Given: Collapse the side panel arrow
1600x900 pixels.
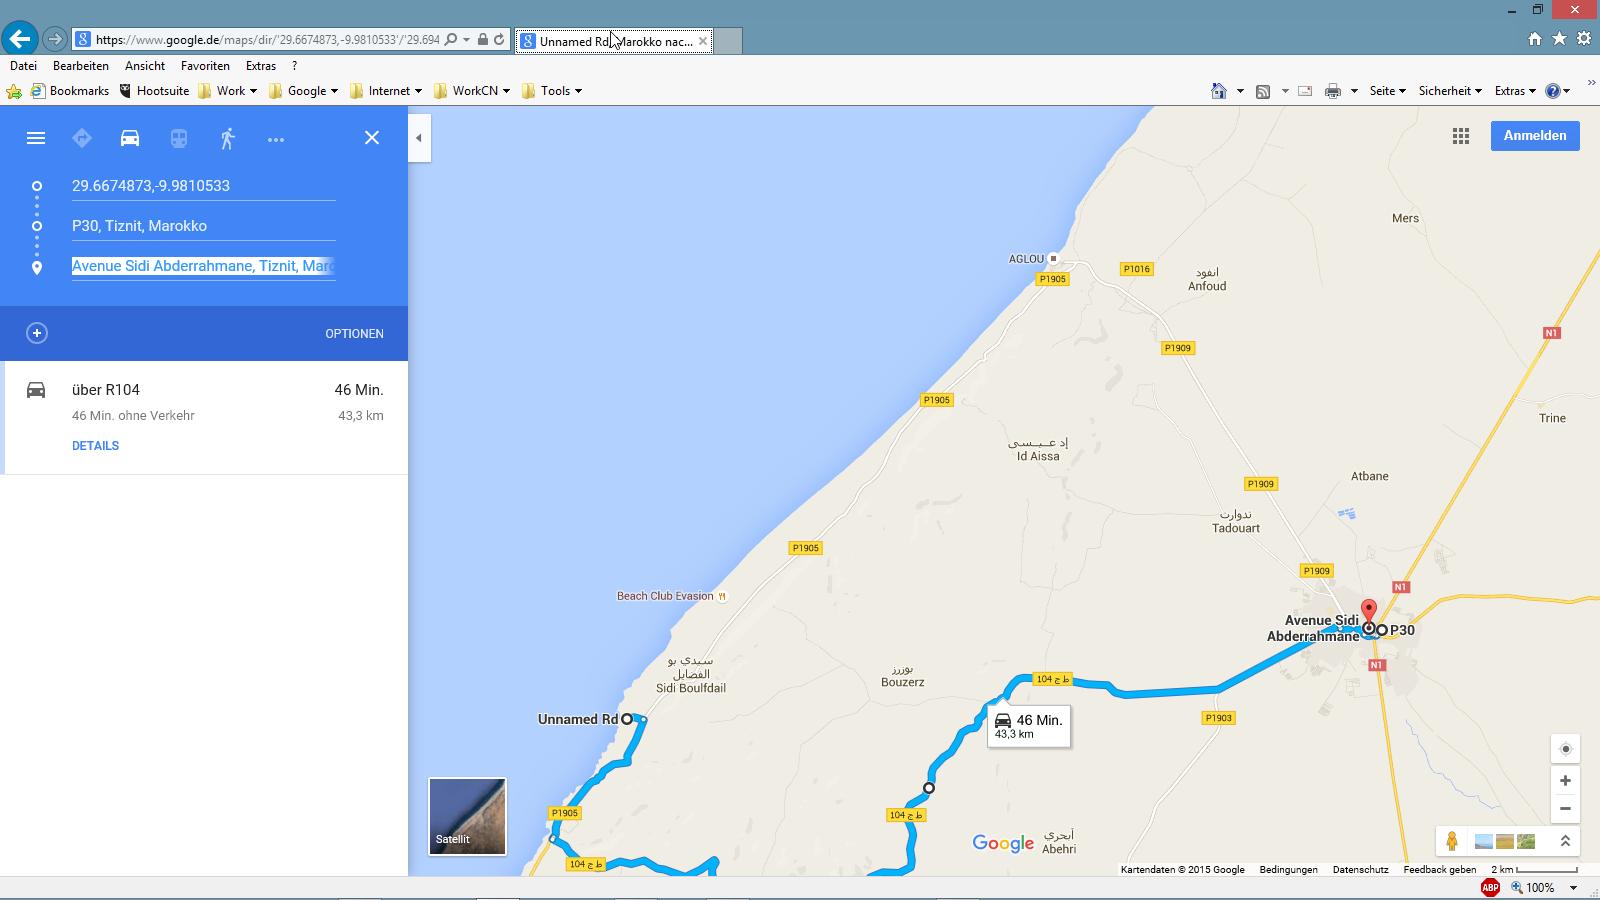Looking at the screenshot, I should coord(419,138).
